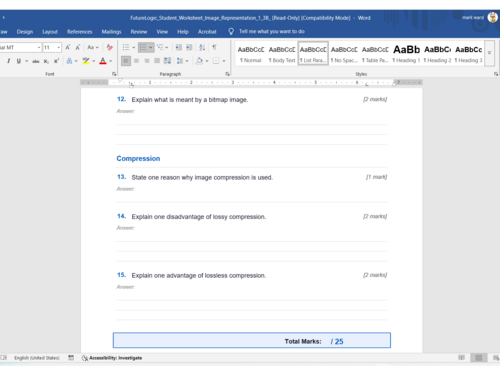Open the font size dropdown

[59, 48]
